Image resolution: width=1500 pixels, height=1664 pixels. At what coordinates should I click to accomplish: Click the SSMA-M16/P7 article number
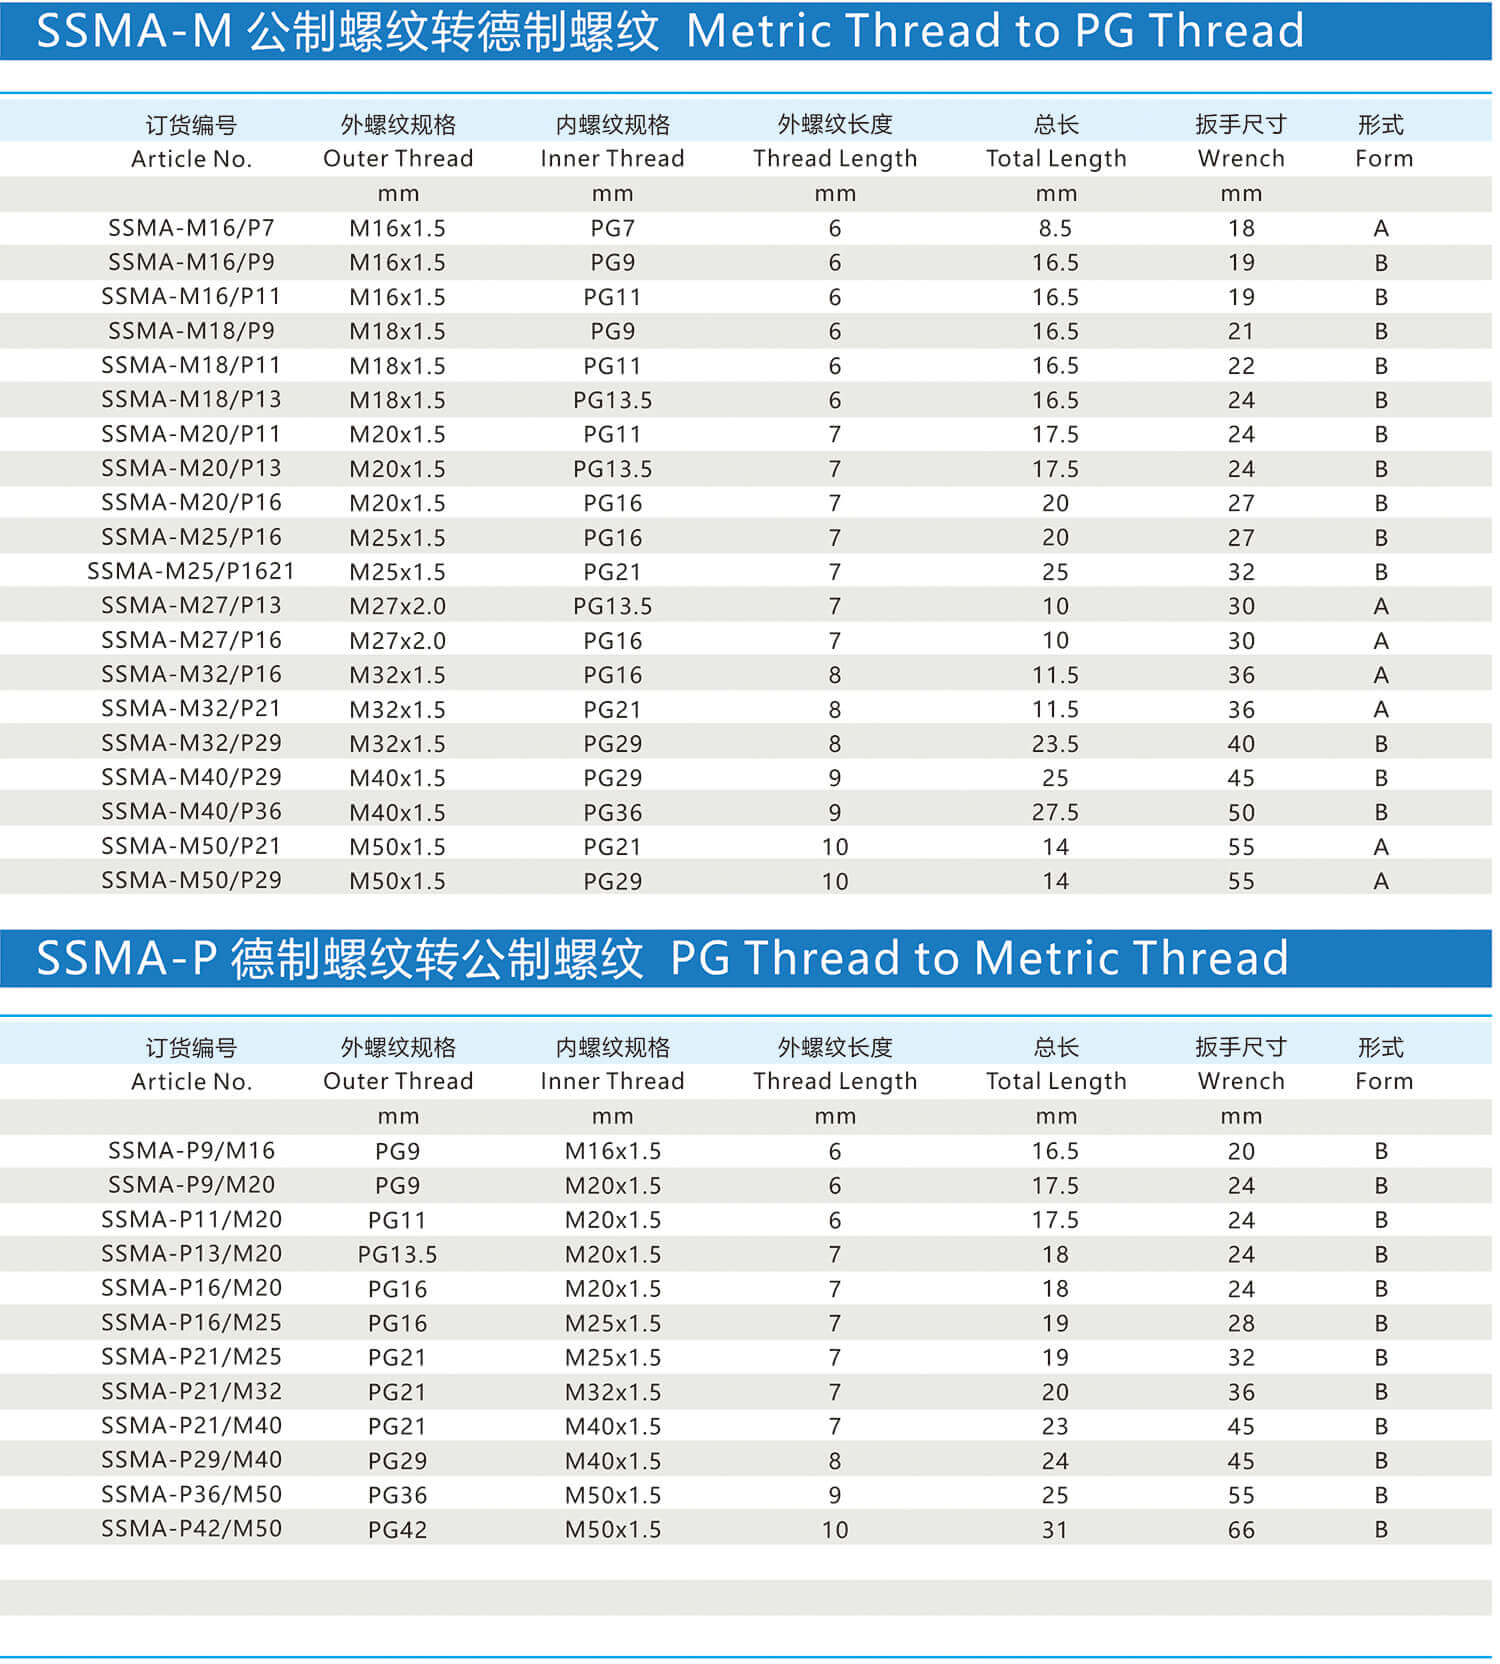point(190,228)
